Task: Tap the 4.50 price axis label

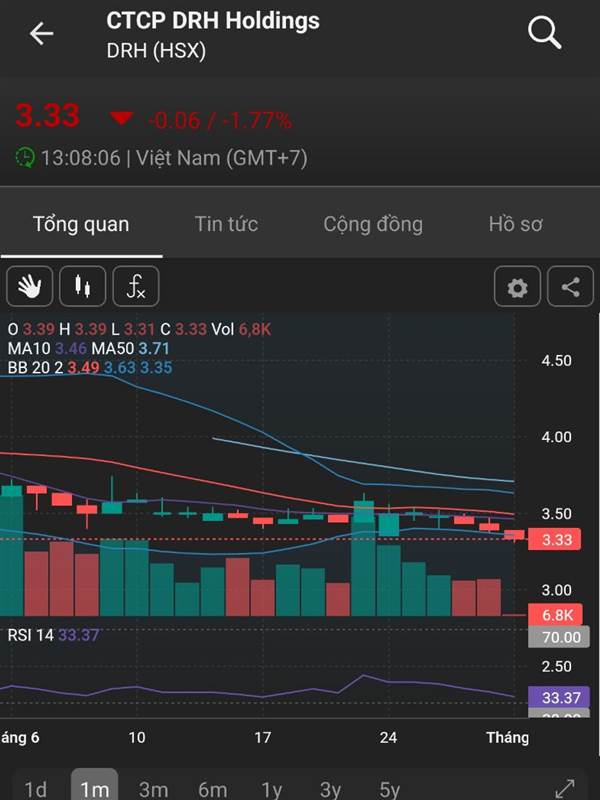Action: click(557, 361)
